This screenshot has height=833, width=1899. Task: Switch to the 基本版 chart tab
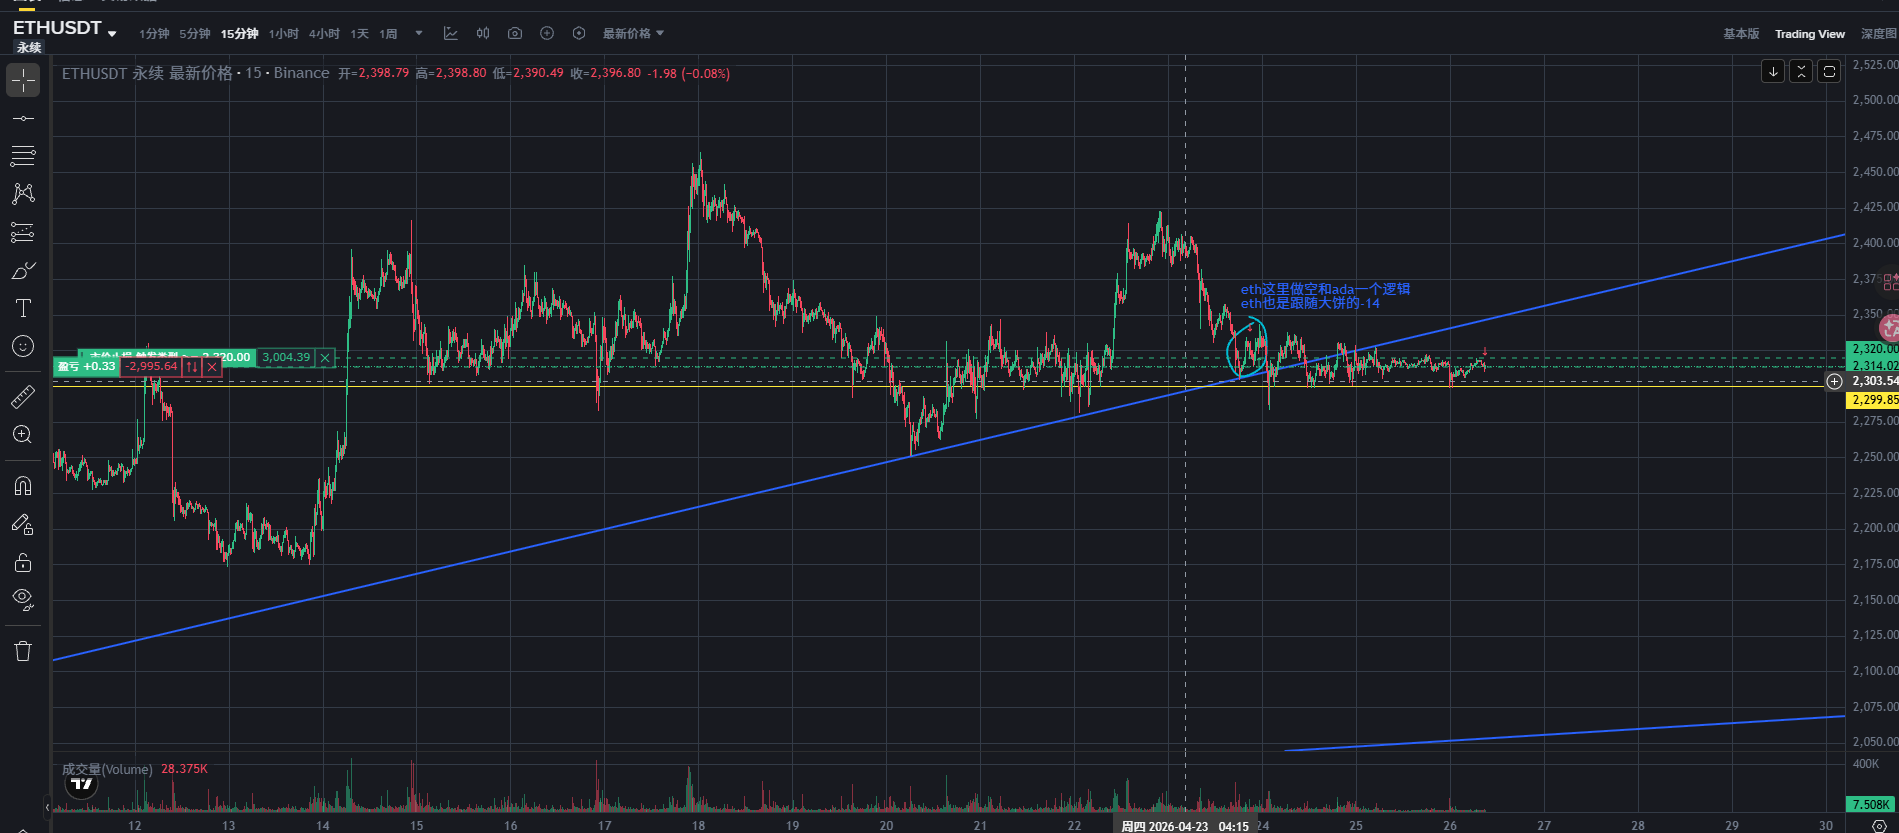[x=1741, y=34]
